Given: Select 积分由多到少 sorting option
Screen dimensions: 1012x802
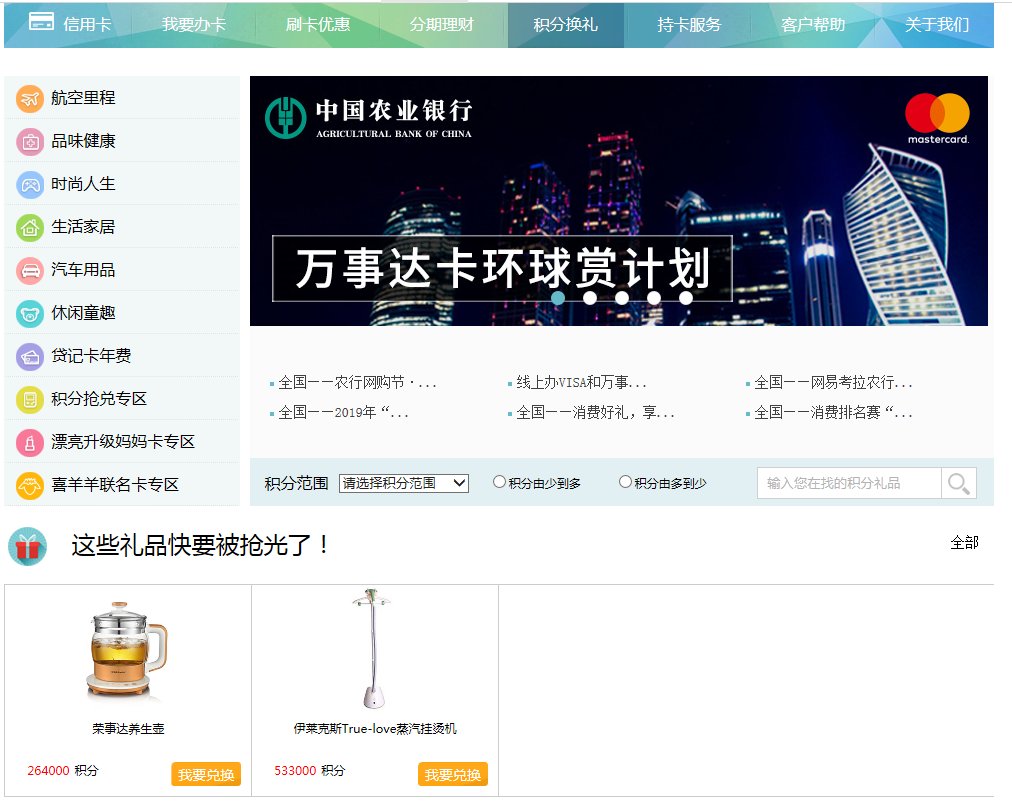Looking at the screenshot, I should pos(624,480).
